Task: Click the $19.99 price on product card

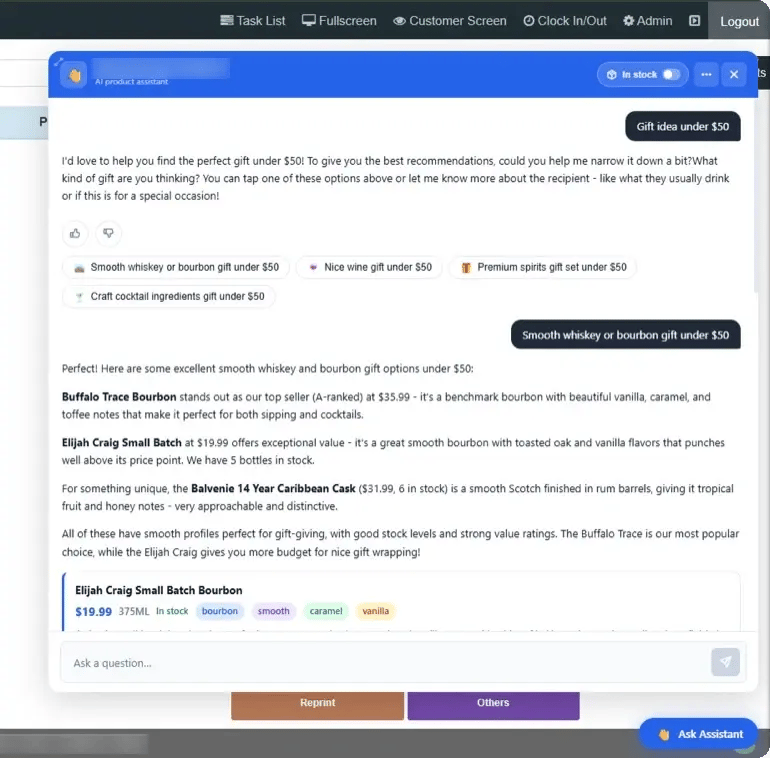Action: (93, 612)
